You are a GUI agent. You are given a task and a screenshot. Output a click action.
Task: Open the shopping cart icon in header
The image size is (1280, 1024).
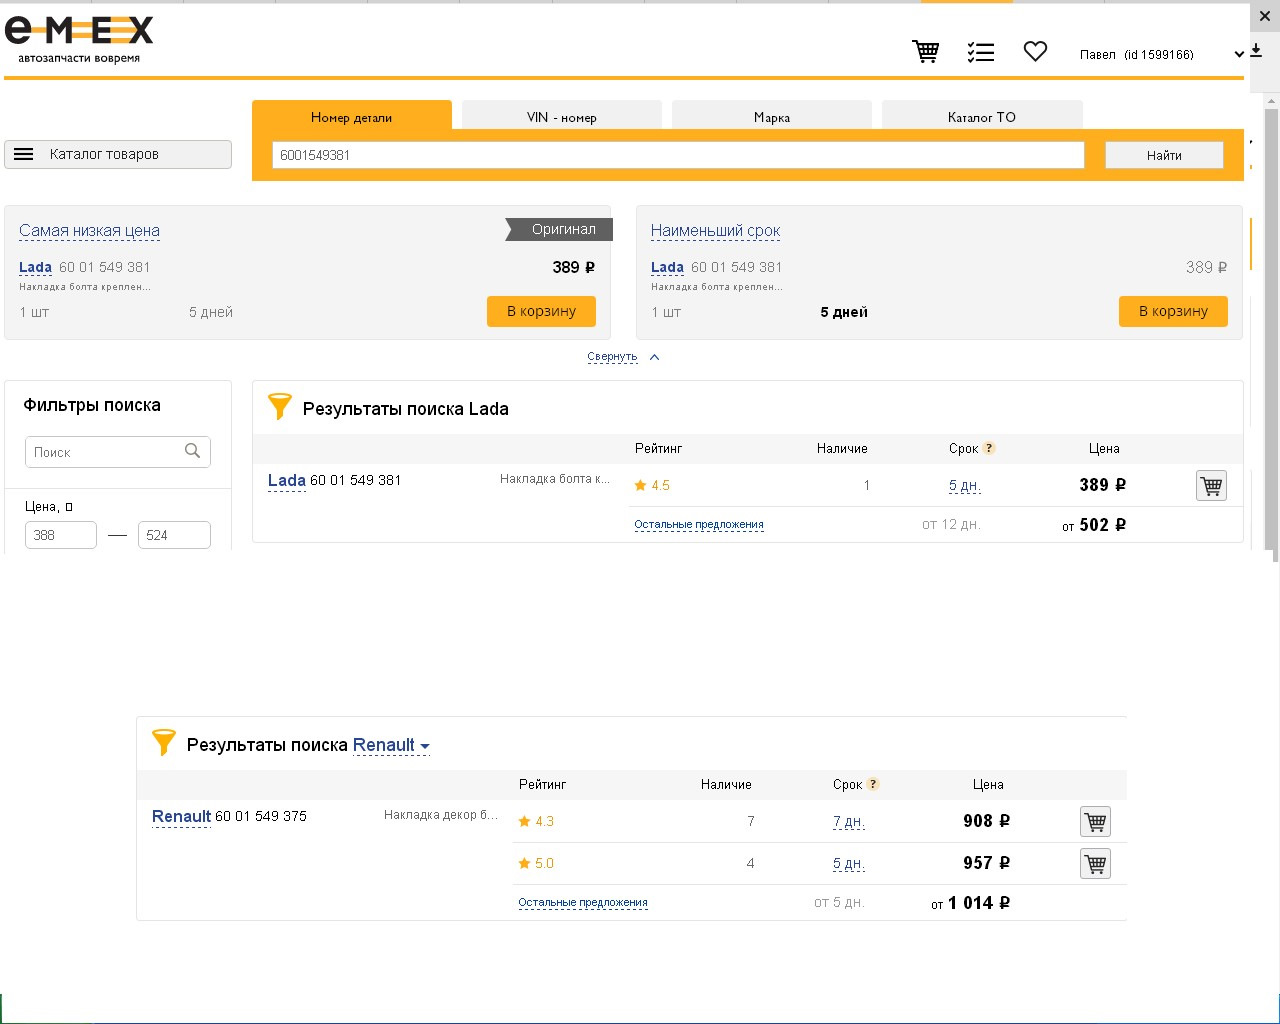(926, 51)
